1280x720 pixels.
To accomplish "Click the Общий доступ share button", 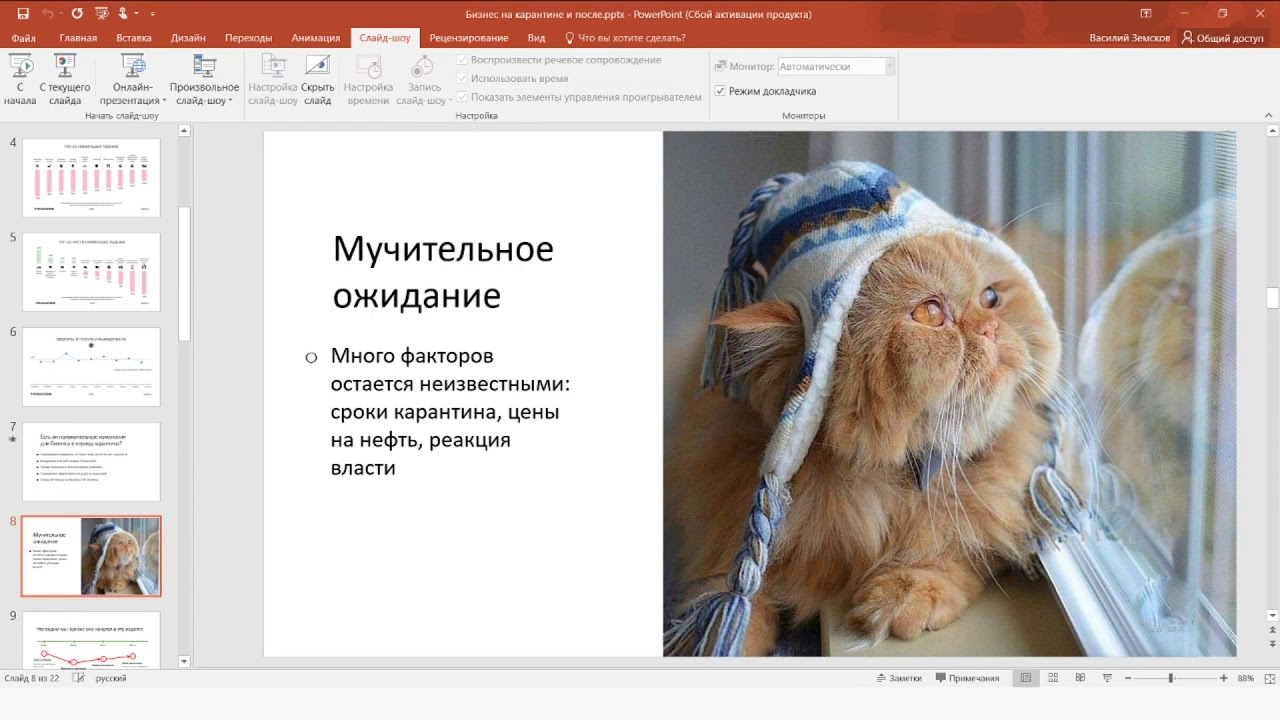I will tap(1222, 38).
